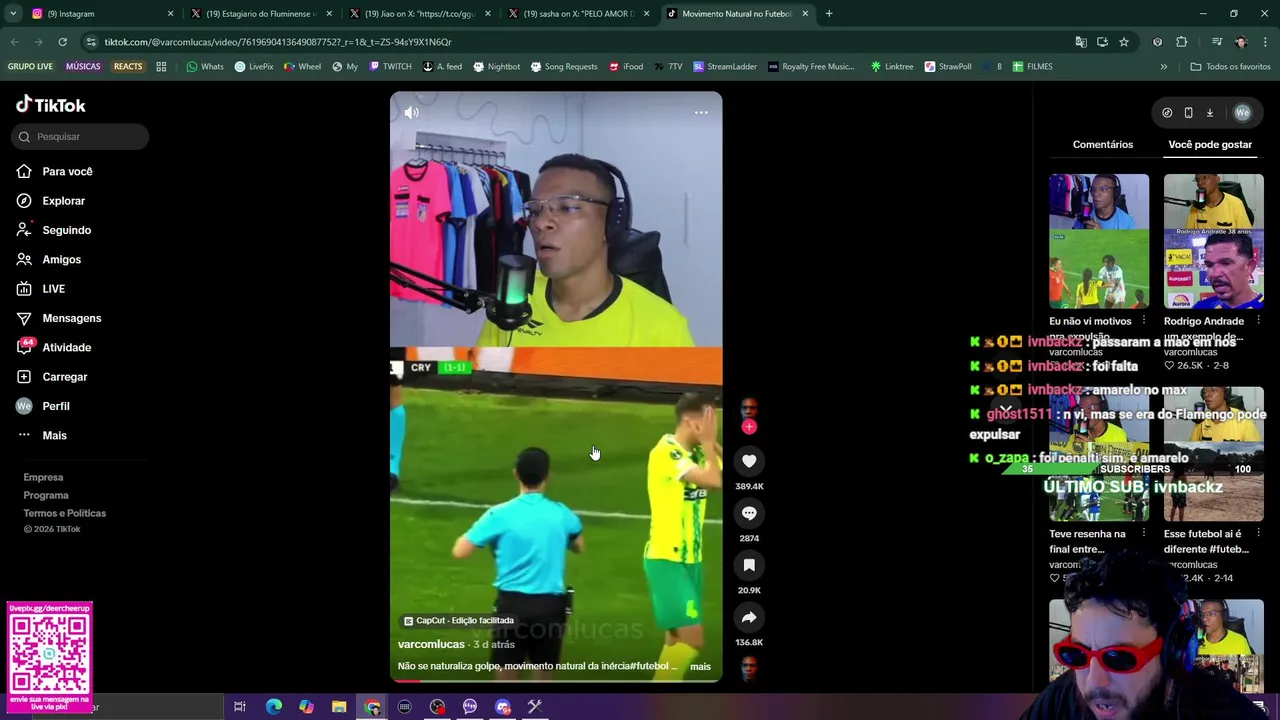This screenshot has height=720, width=1280.
Task: Go to Para você feed
Action: tap(67, 172)
